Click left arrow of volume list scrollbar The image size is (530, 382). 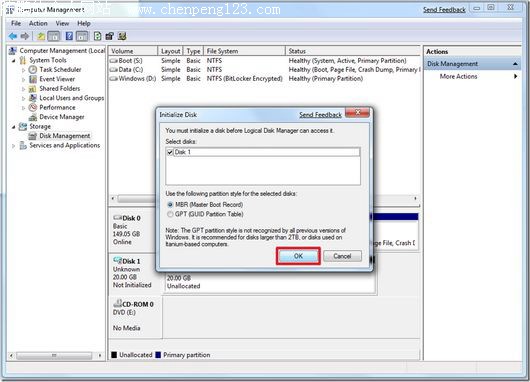[113, 198]
